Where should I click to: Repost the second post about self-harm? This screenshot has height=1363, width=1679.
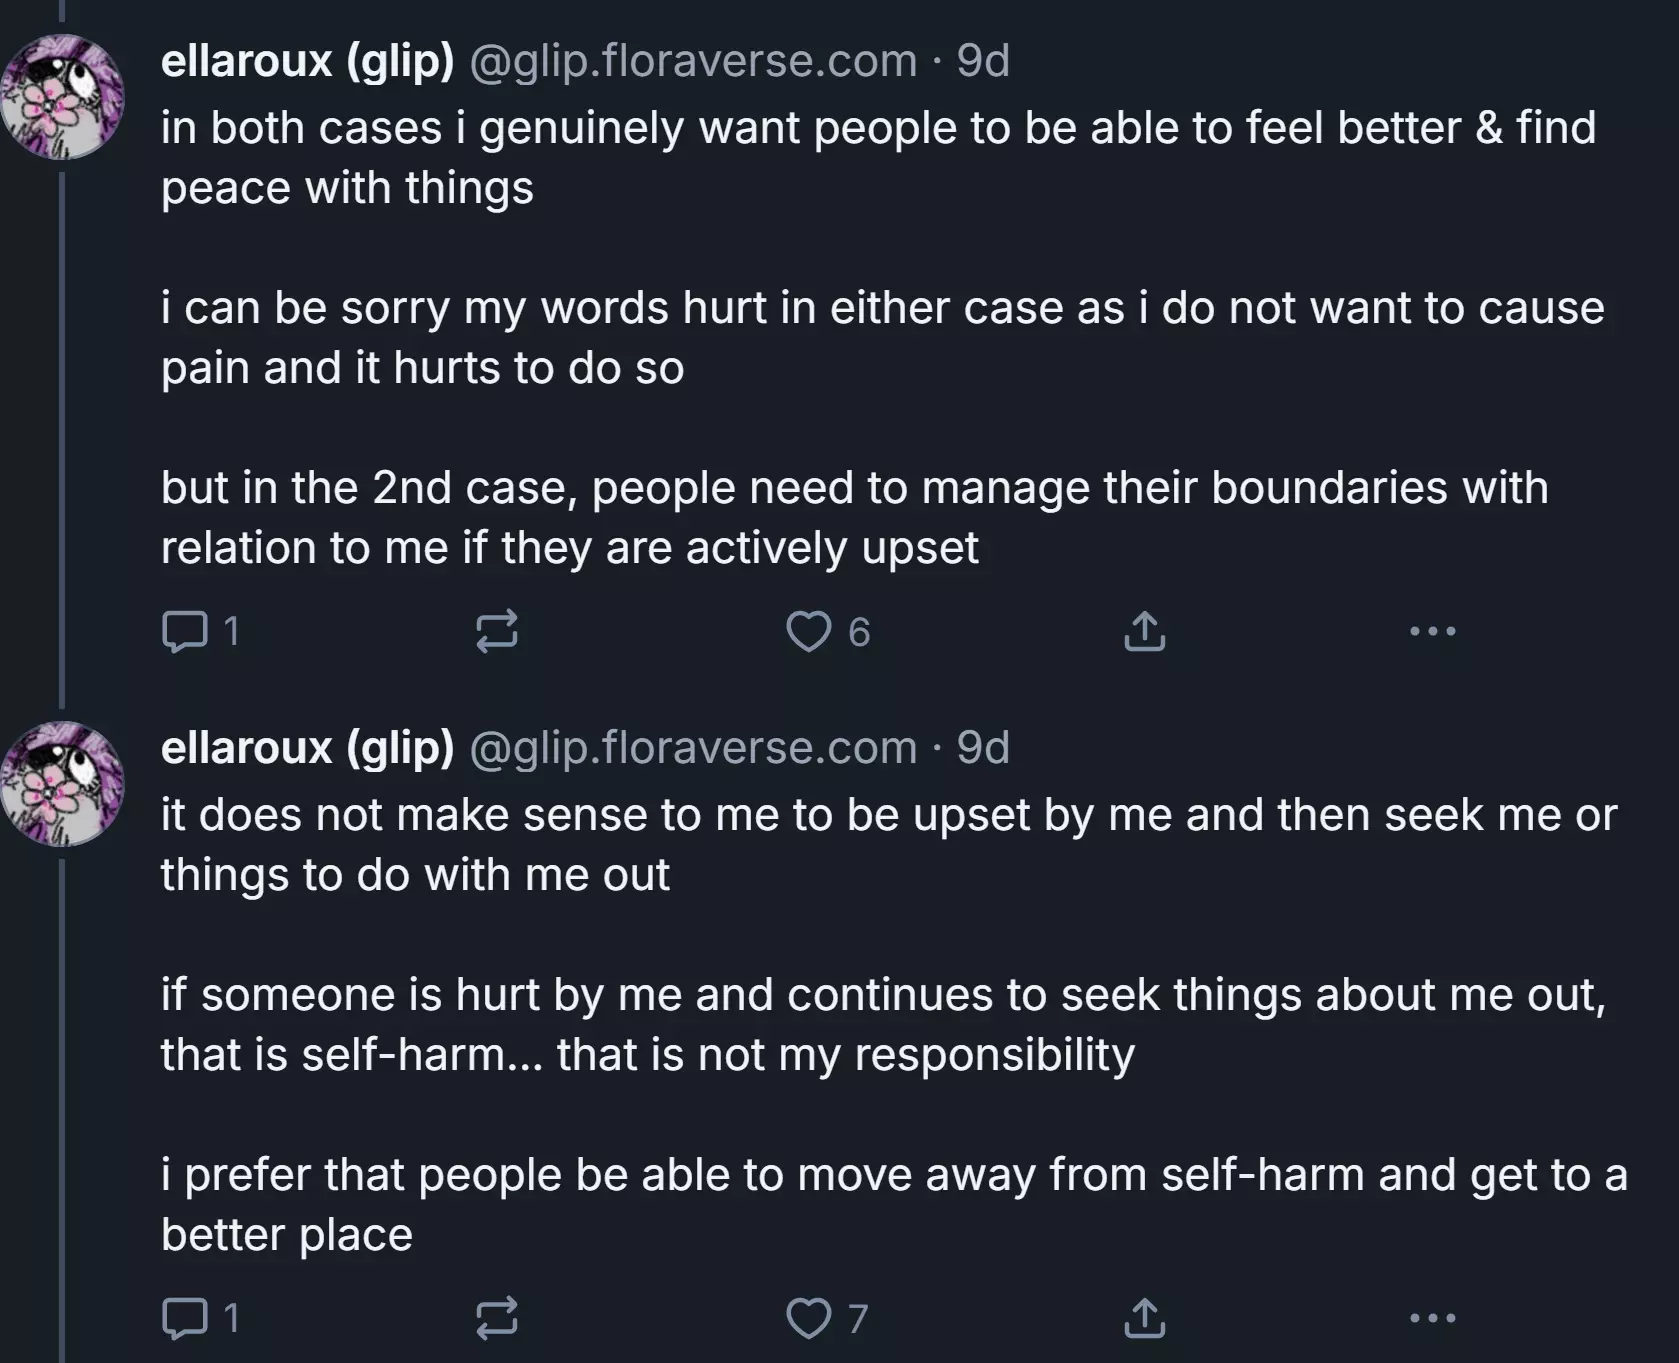click(x=497, y=1318)
